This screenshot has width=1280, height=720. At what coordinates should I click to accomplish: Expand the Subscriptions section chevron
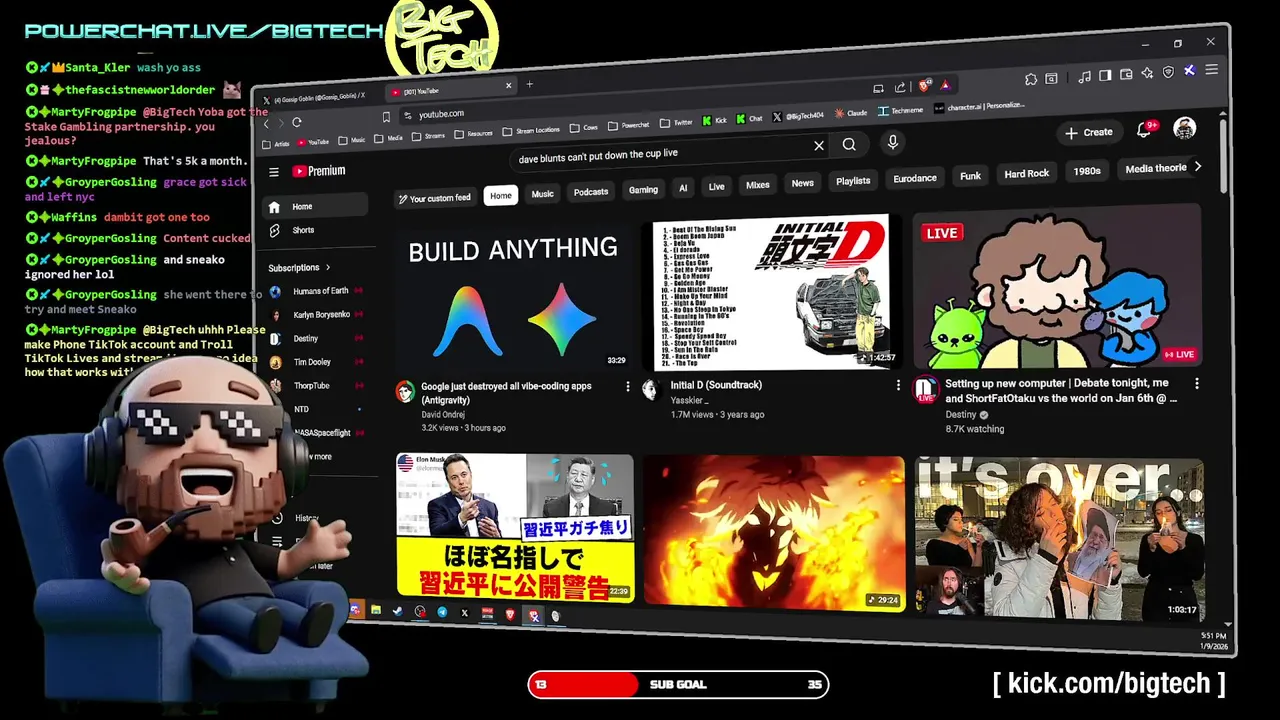327,268
